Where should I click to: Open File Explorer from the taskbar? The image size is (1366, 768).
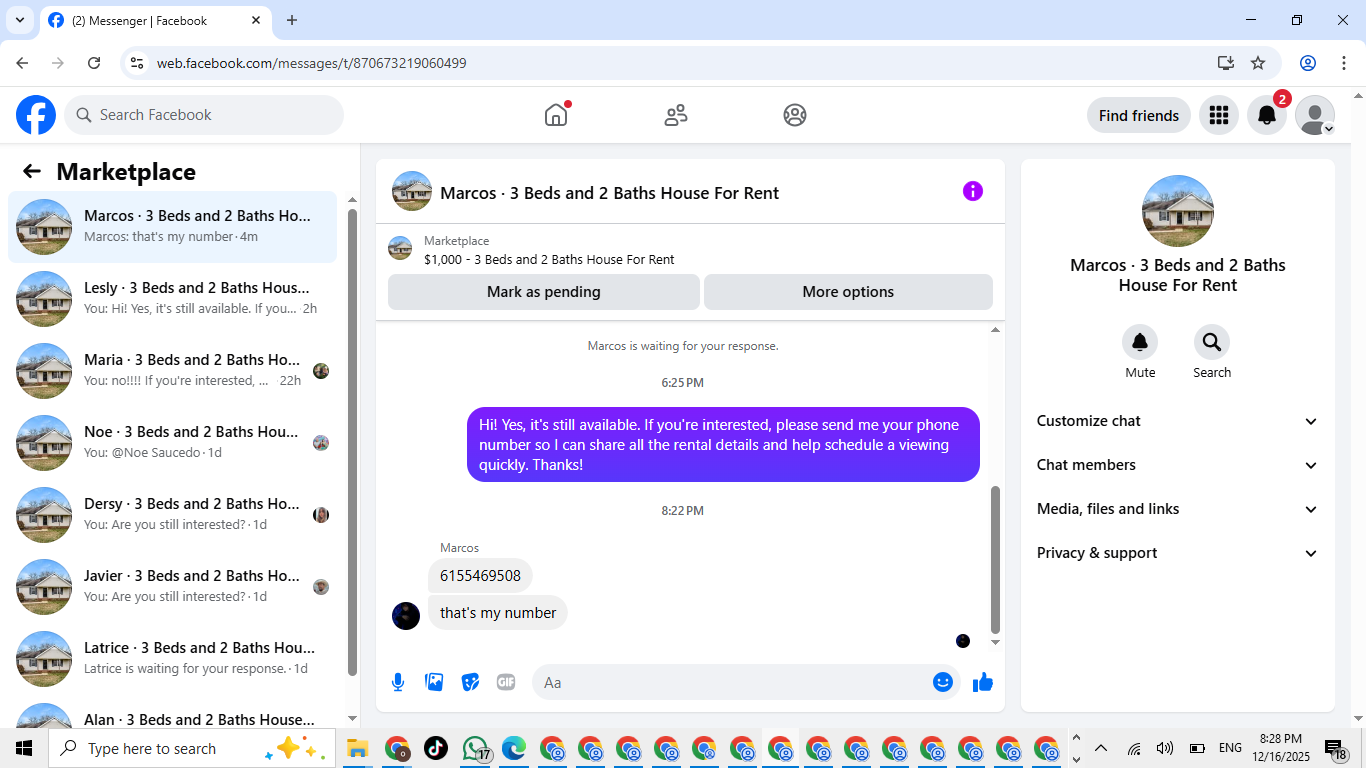coord(358,748)
